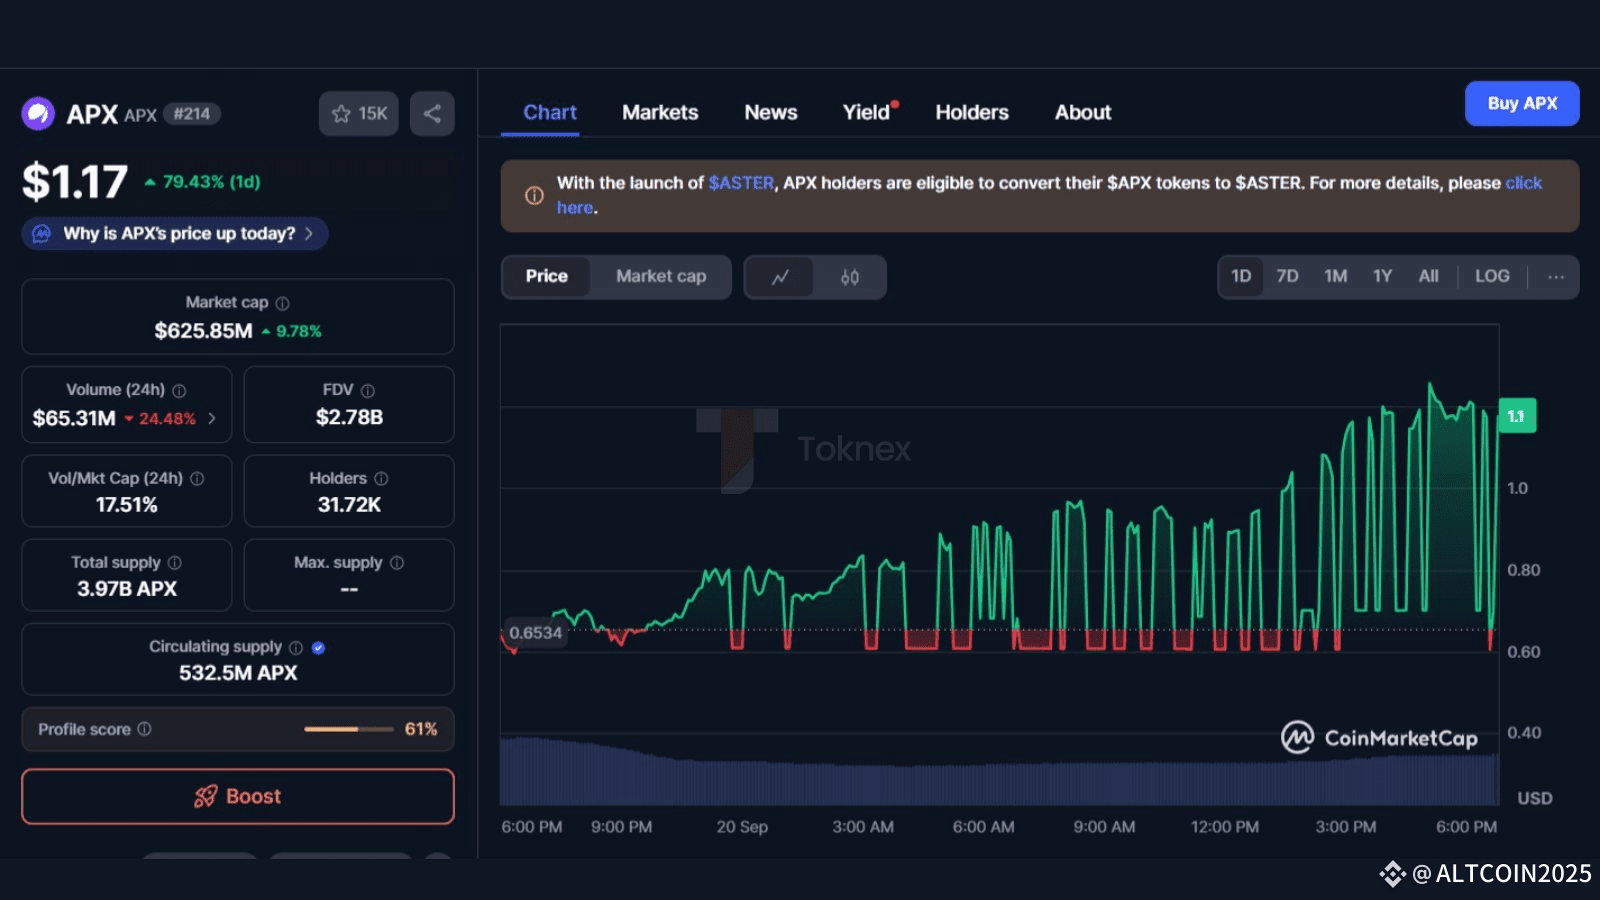This screenshot has width=1600, height=900.
Task: Set chart range to 1Y
Action: coord(1382,277)
